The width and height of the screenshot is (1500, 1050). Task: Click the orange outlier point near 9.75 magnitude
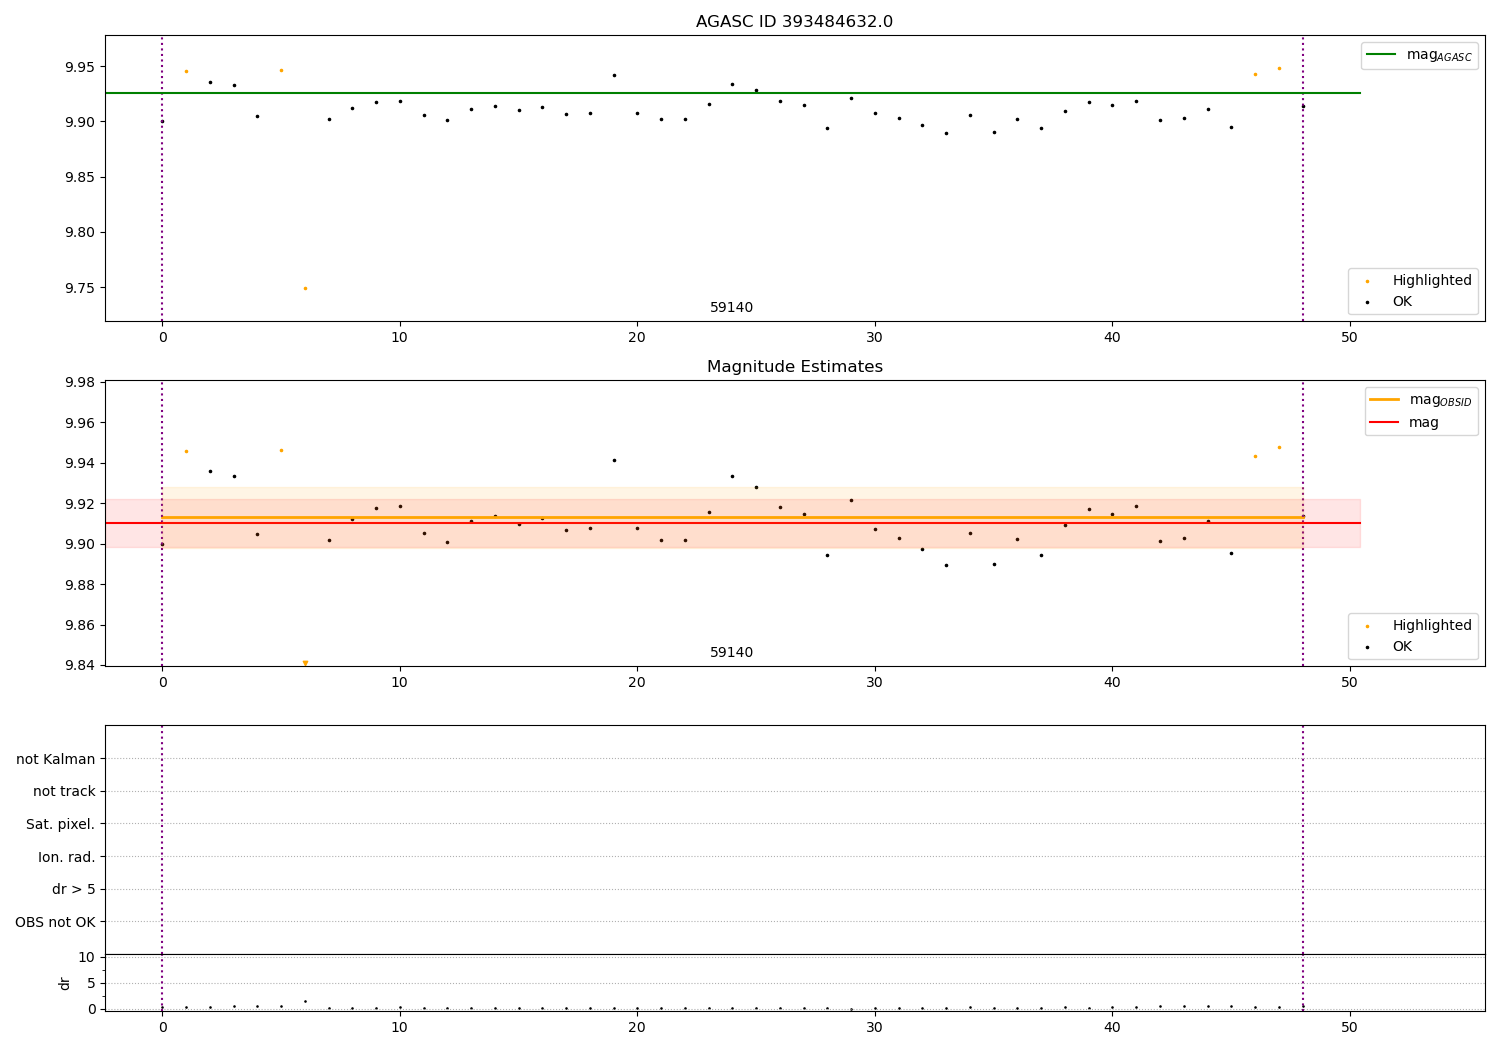(x=305, y=288)
